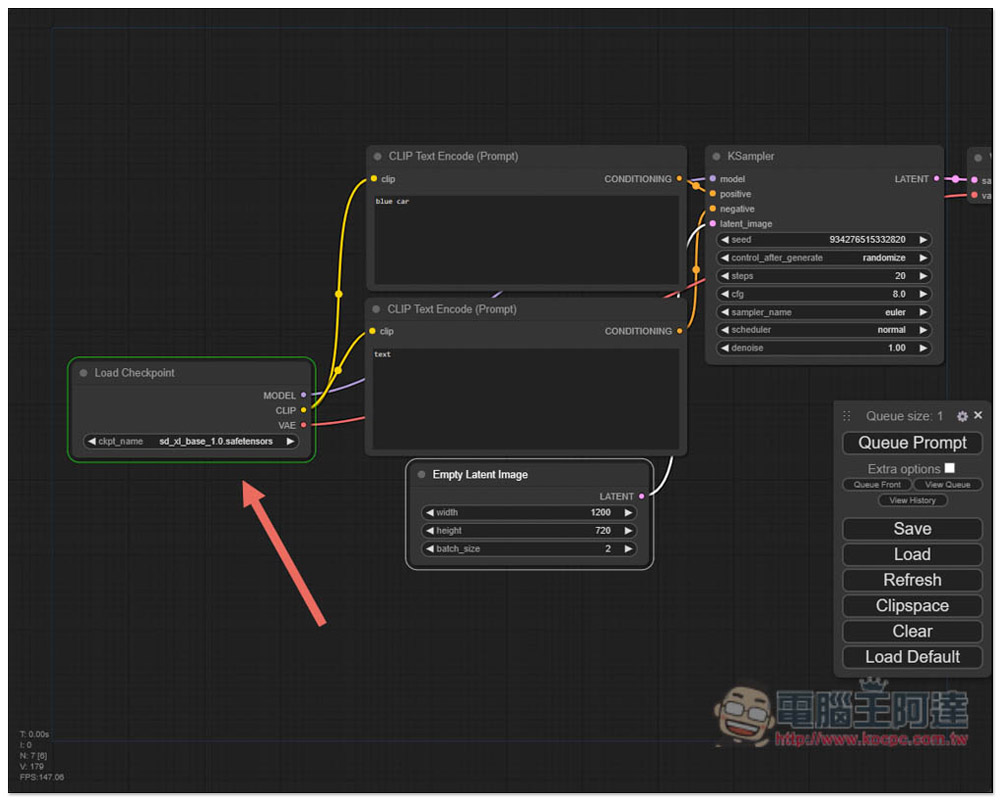Open Clipspace

[x=912, y=606]
